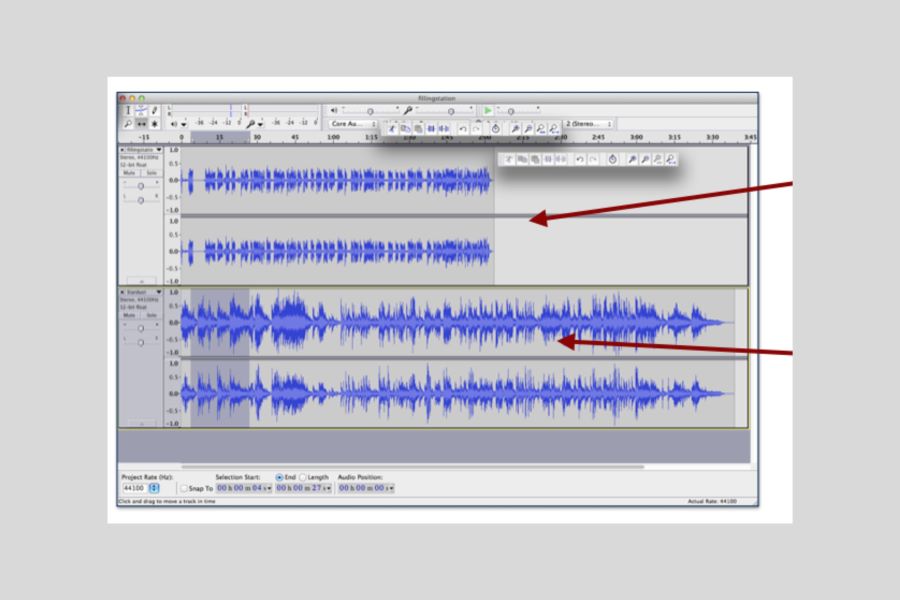Select the Zoom magnifier tool in tools palette
This screenshot has width=900, height=600.
(x=128, y=123)
